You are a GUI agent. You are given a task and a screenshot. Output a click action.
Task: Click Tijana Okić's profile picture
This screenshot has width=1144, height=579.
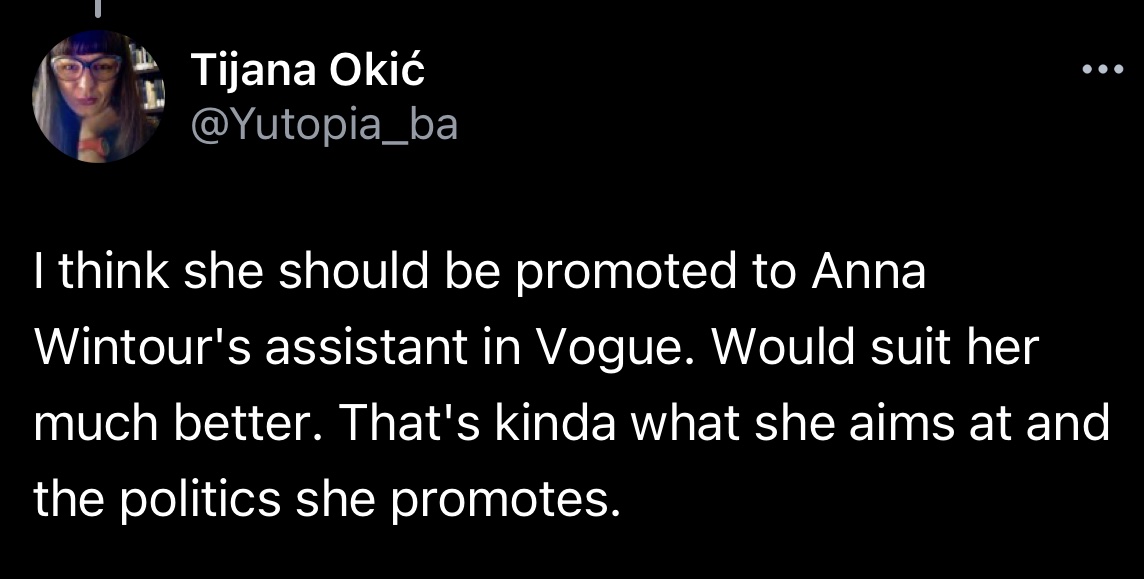pyautogui.click(x=97, y=96)
